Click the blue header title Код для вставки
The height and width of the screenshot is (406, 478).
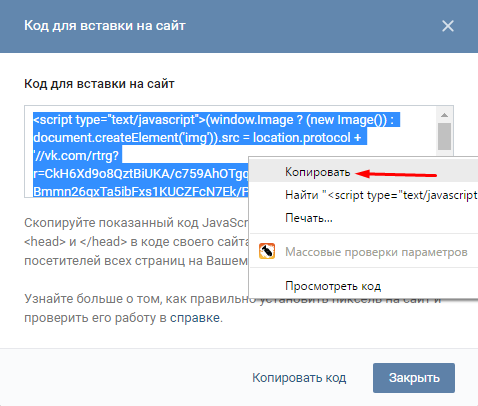(105, 26)
